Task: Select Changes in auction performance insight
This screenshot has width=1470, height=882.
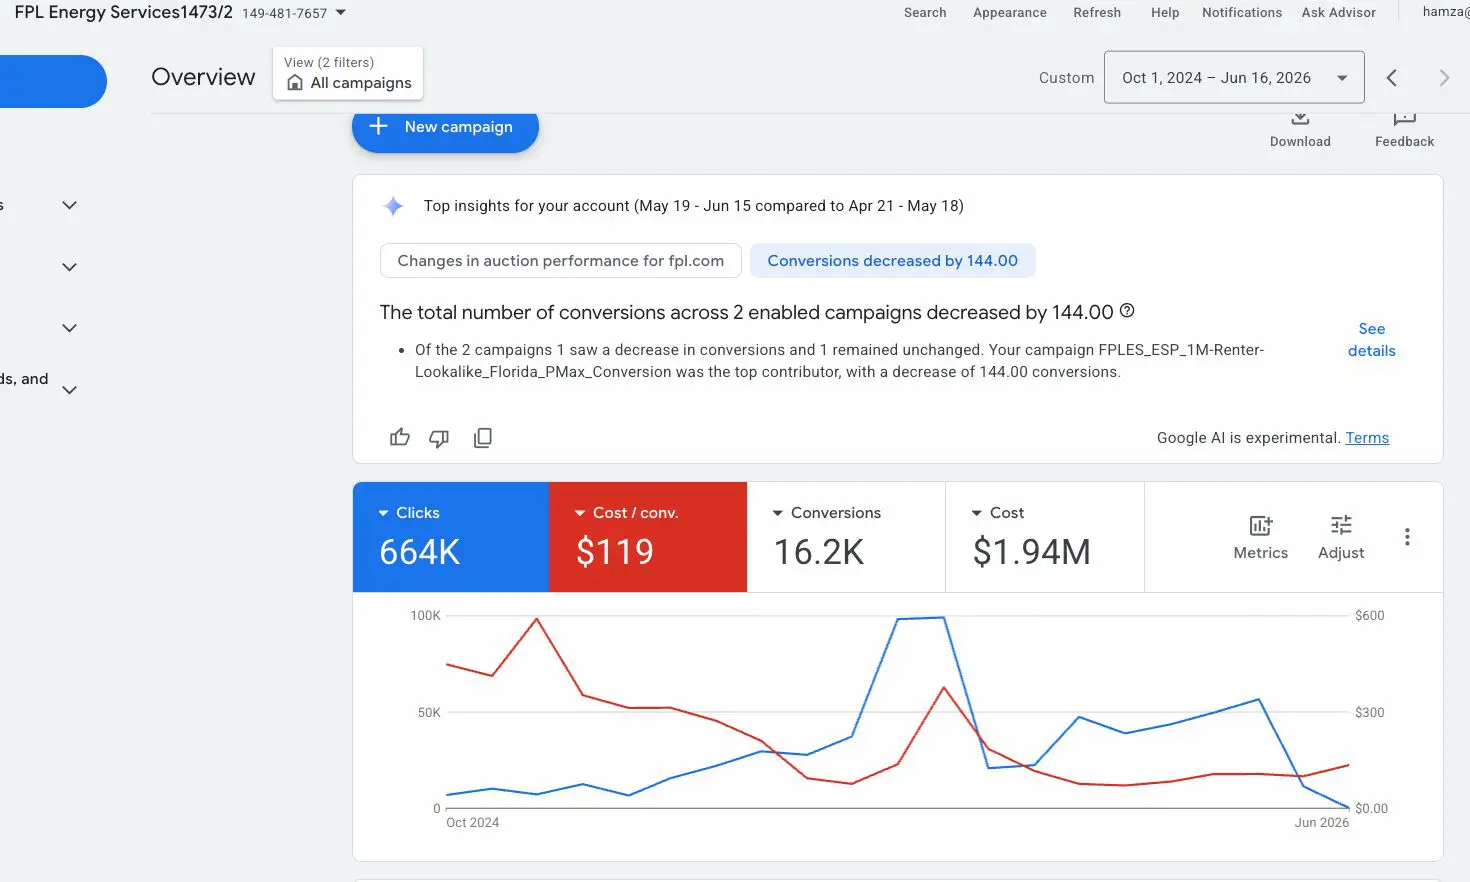Action: 560,261
